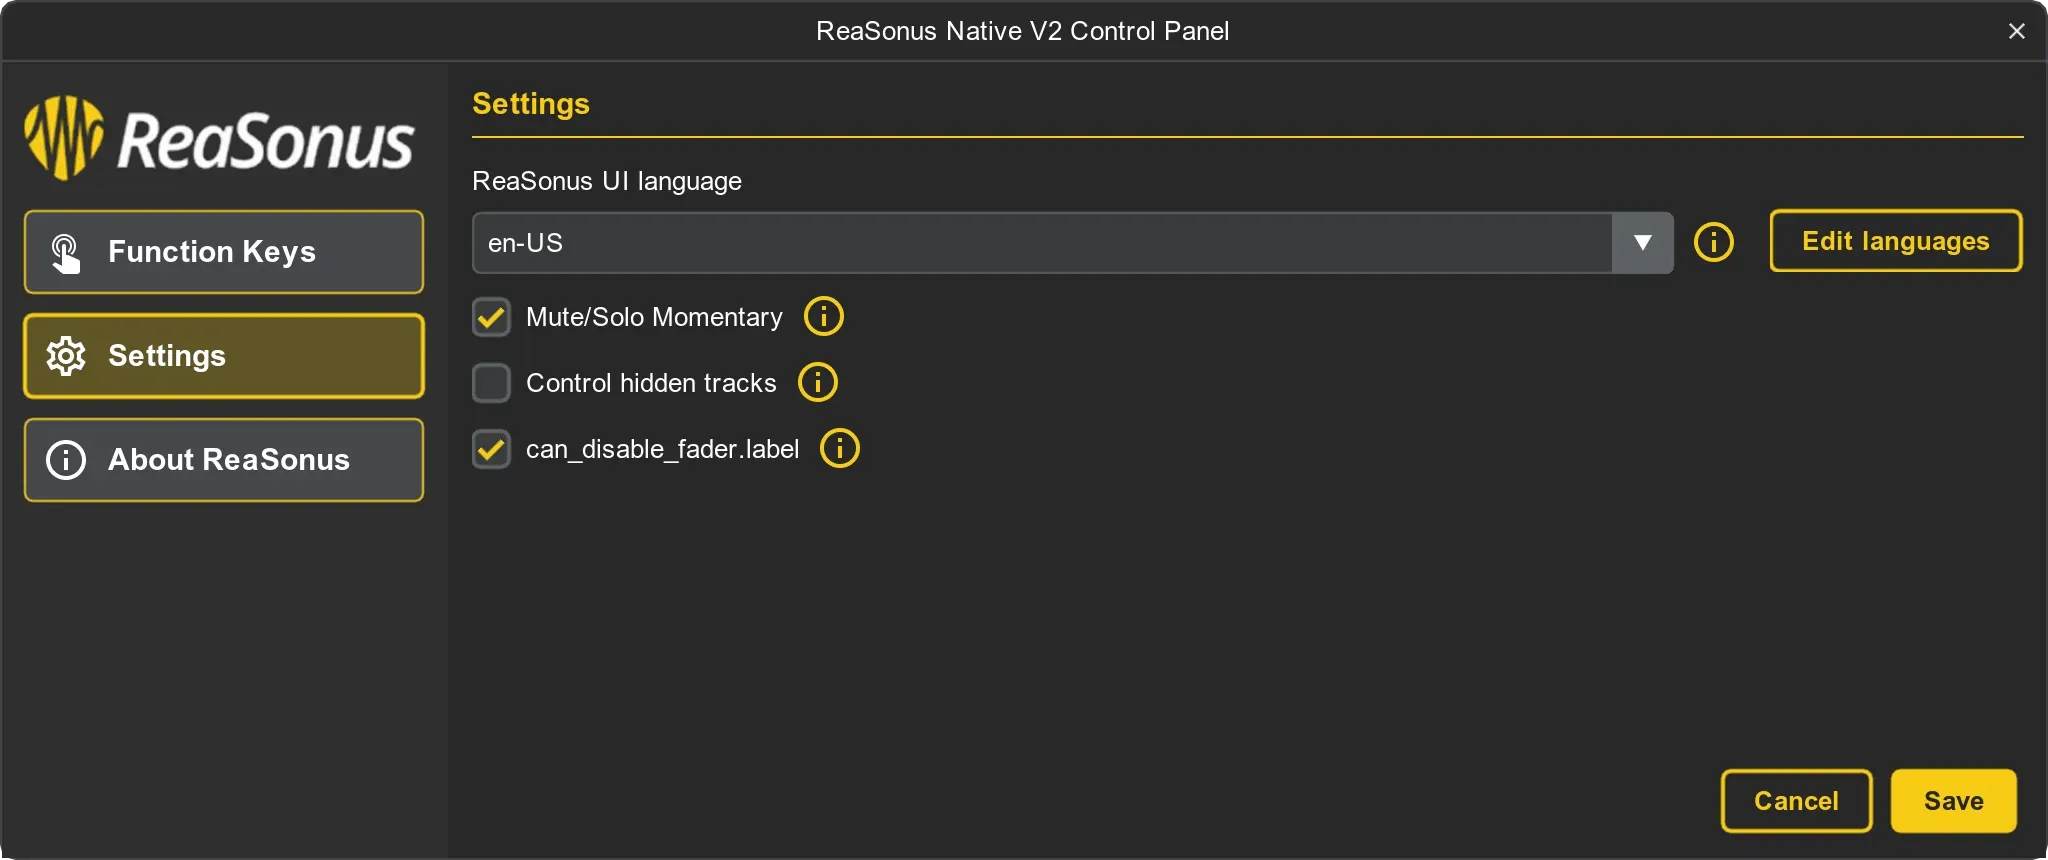2048x860 pixels.
Task: Close the ReaSonus Control Panel window
Action: (2017, 31)
